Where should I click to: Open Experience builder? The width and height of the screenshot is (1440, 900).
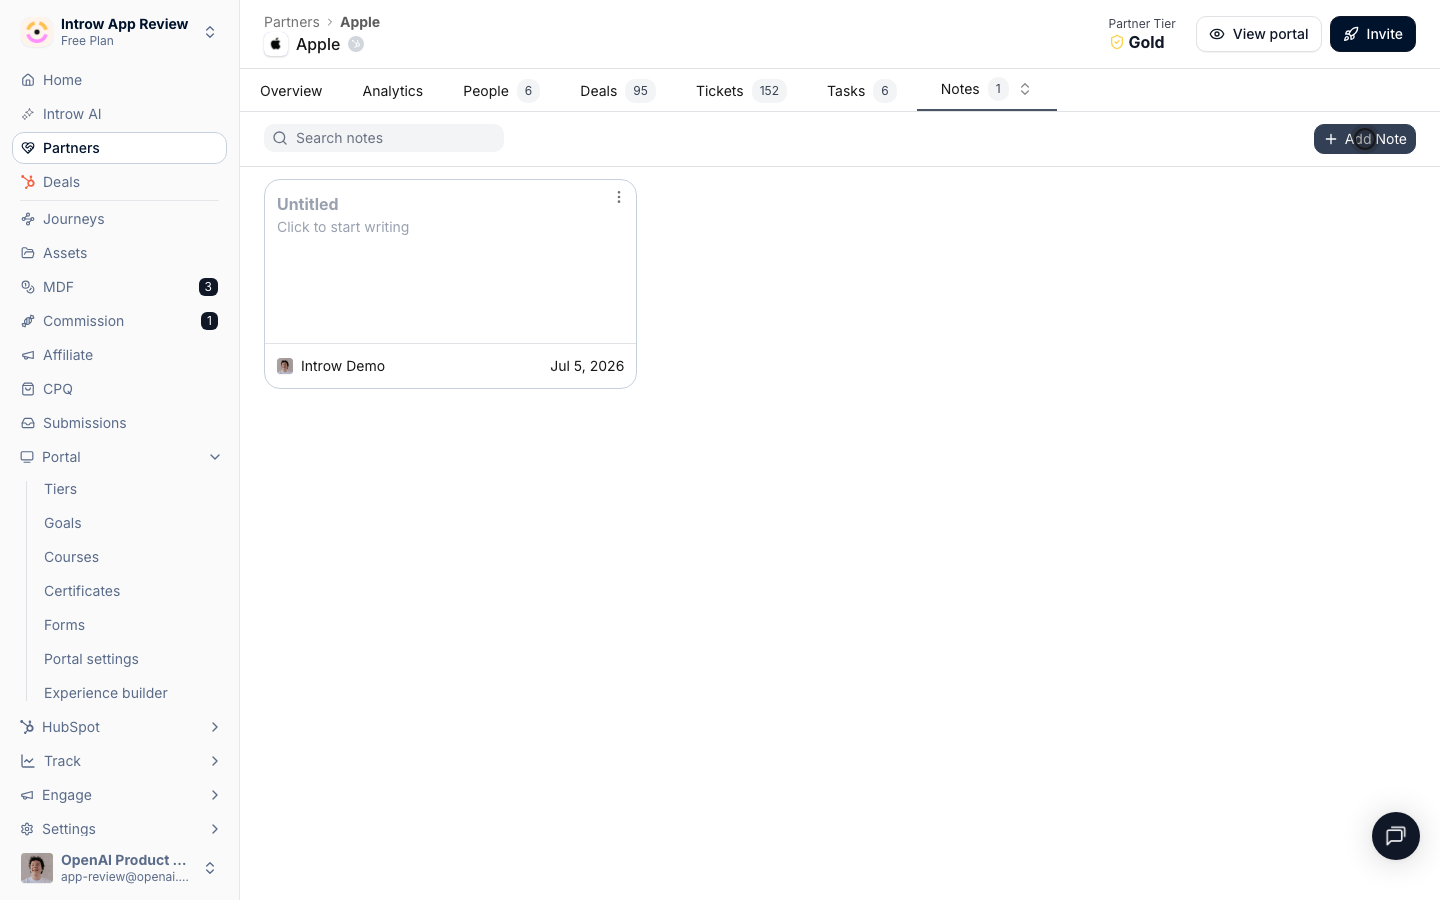[106, 693]
